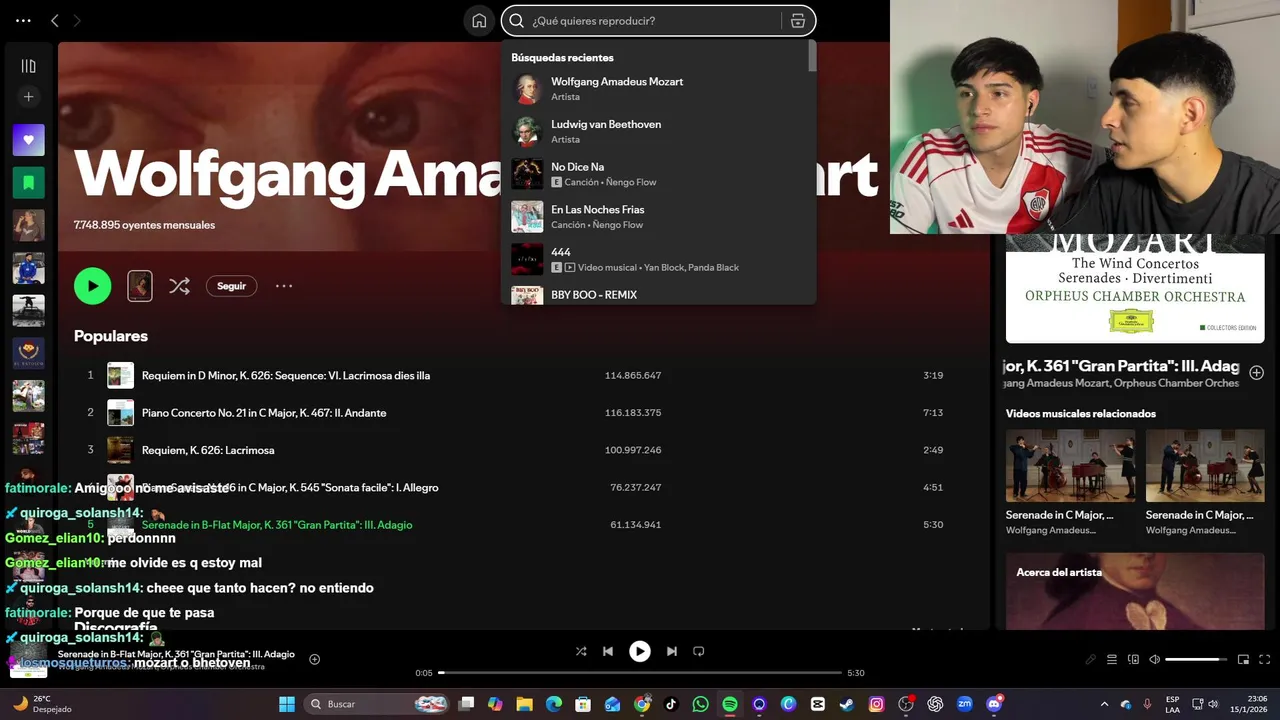Open Discord from taskbar
This screenshot has width=1280, height=720.
(994, 704)
